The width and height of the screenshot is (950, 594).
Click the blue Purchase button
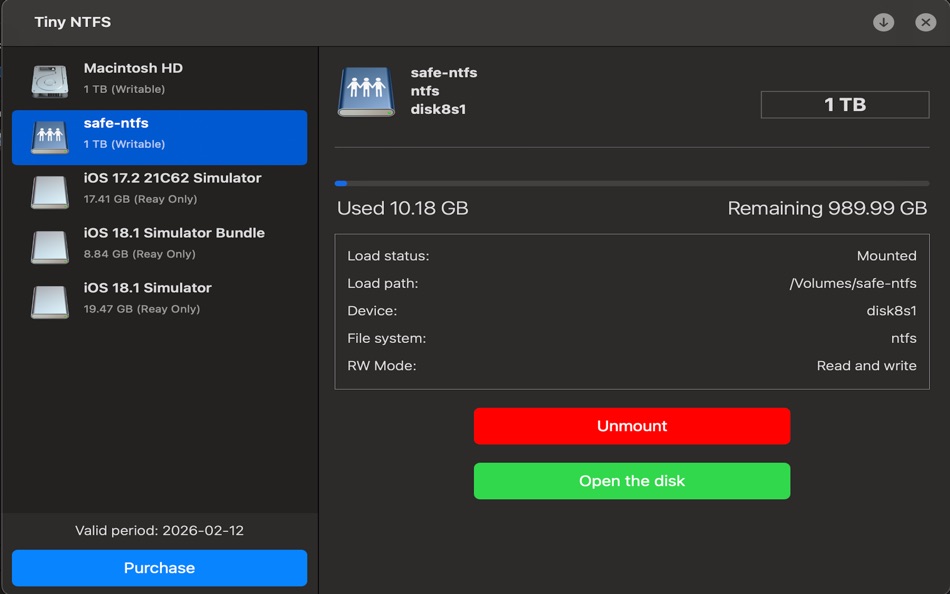[x=159, y=568]
